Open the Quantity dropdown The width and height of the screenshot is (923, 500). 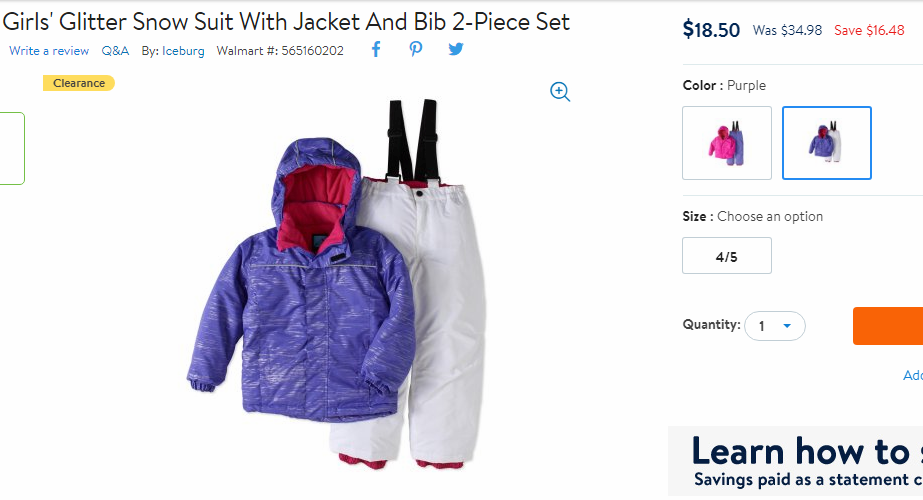[x=775, y=326]
